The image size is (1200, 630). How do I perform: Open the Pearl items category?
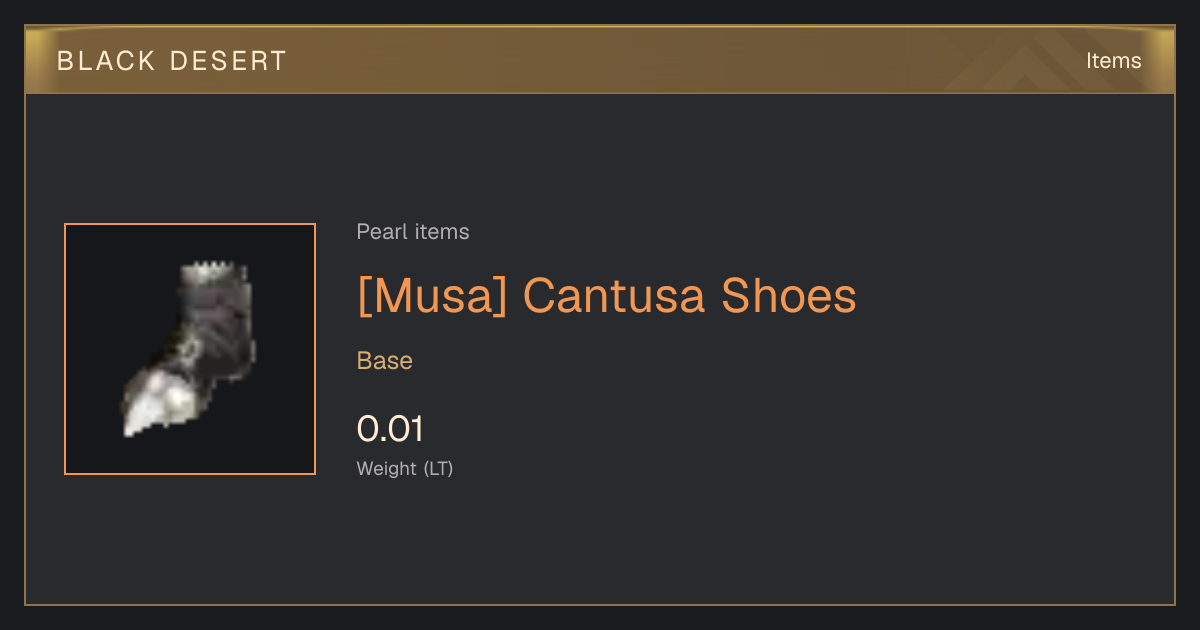(x=413, y=232)
